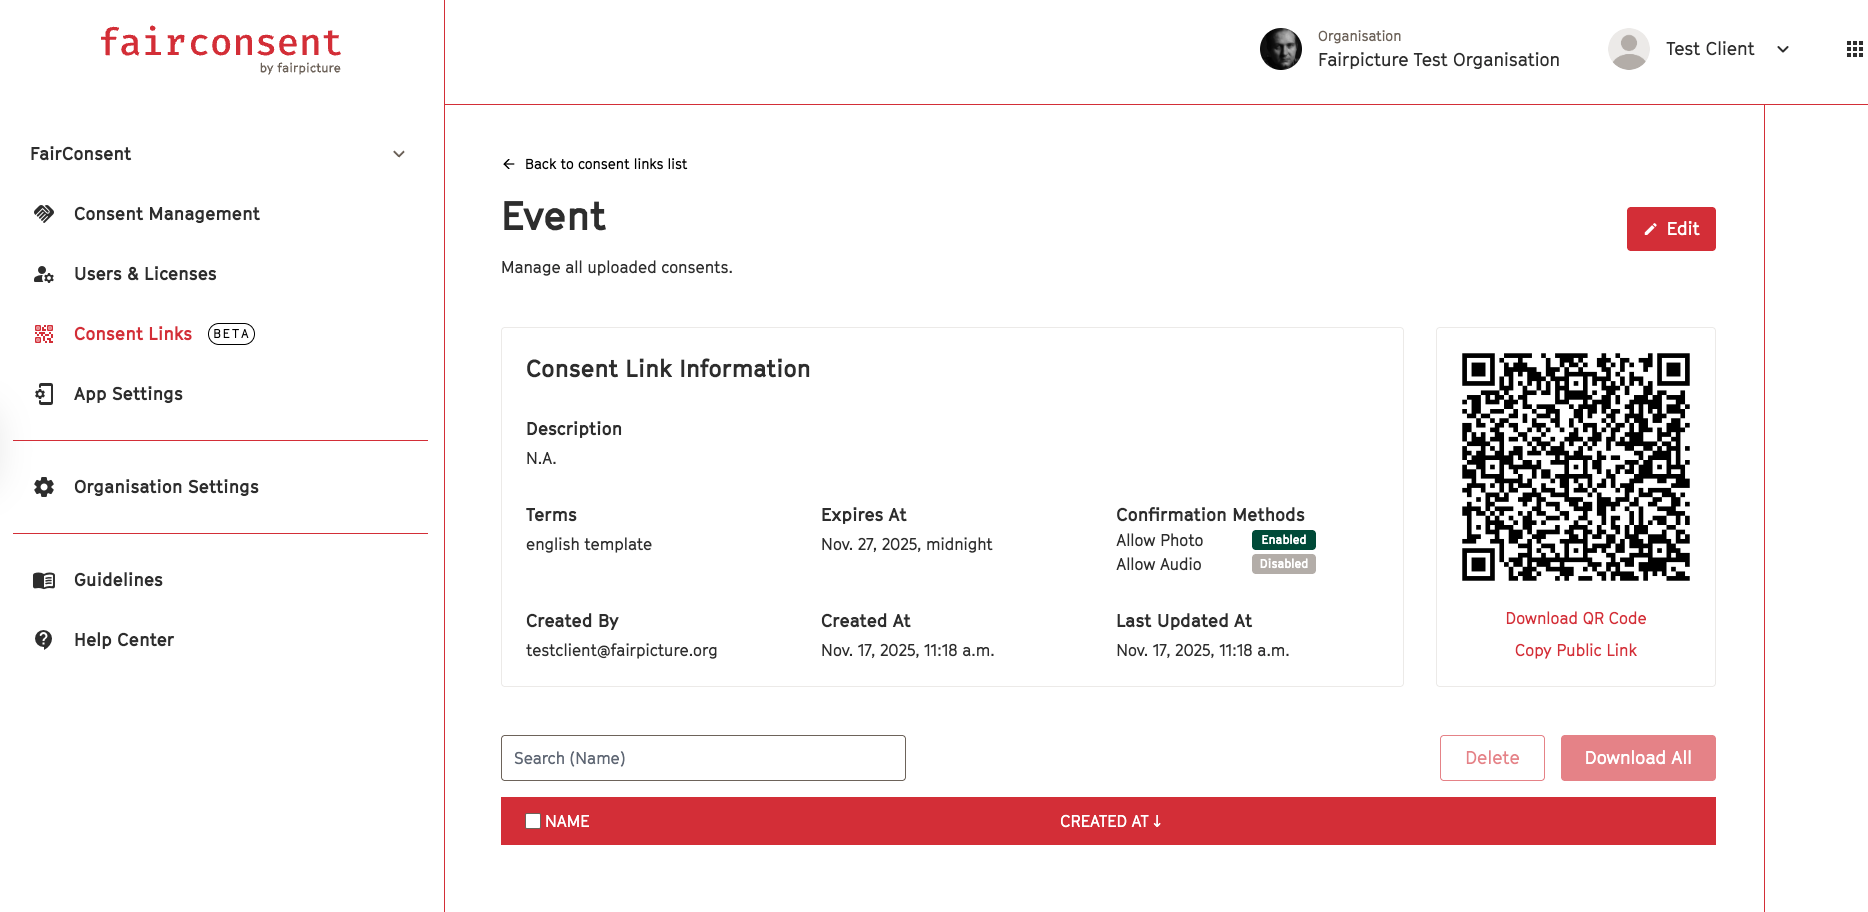Click the Help Center question icon
The width and height of the screenshot is (1868, 912).
44,640
